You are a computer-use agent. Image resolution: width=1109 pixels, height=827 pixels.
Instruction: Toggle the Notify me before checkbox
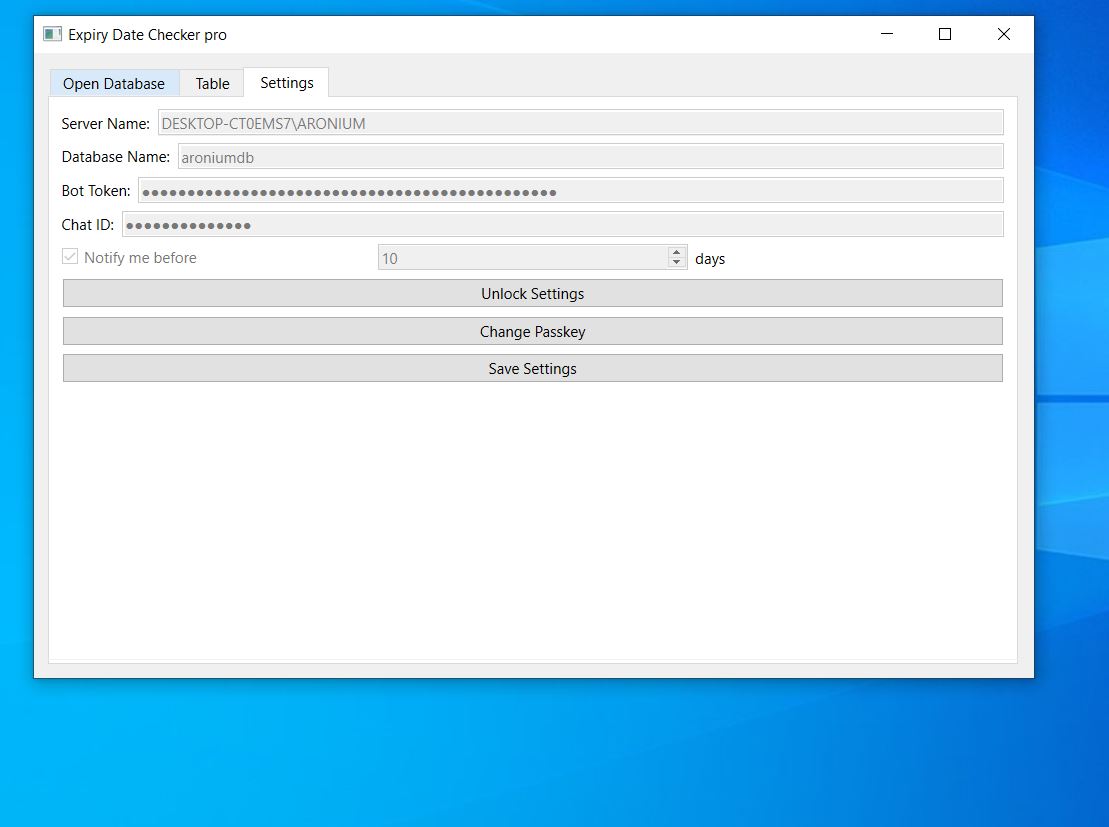point(70,257)
